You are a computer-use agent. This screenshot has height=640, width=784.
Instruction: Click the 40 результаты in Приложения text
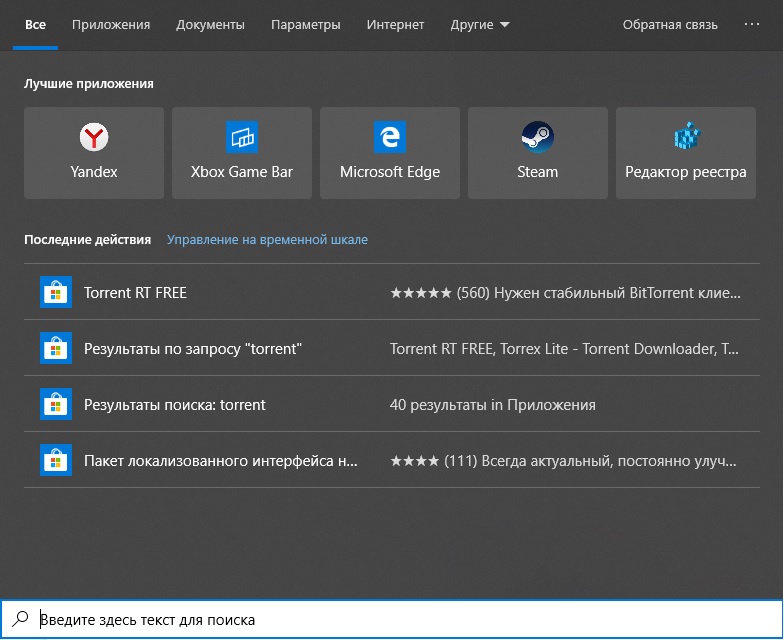[492, 404]
